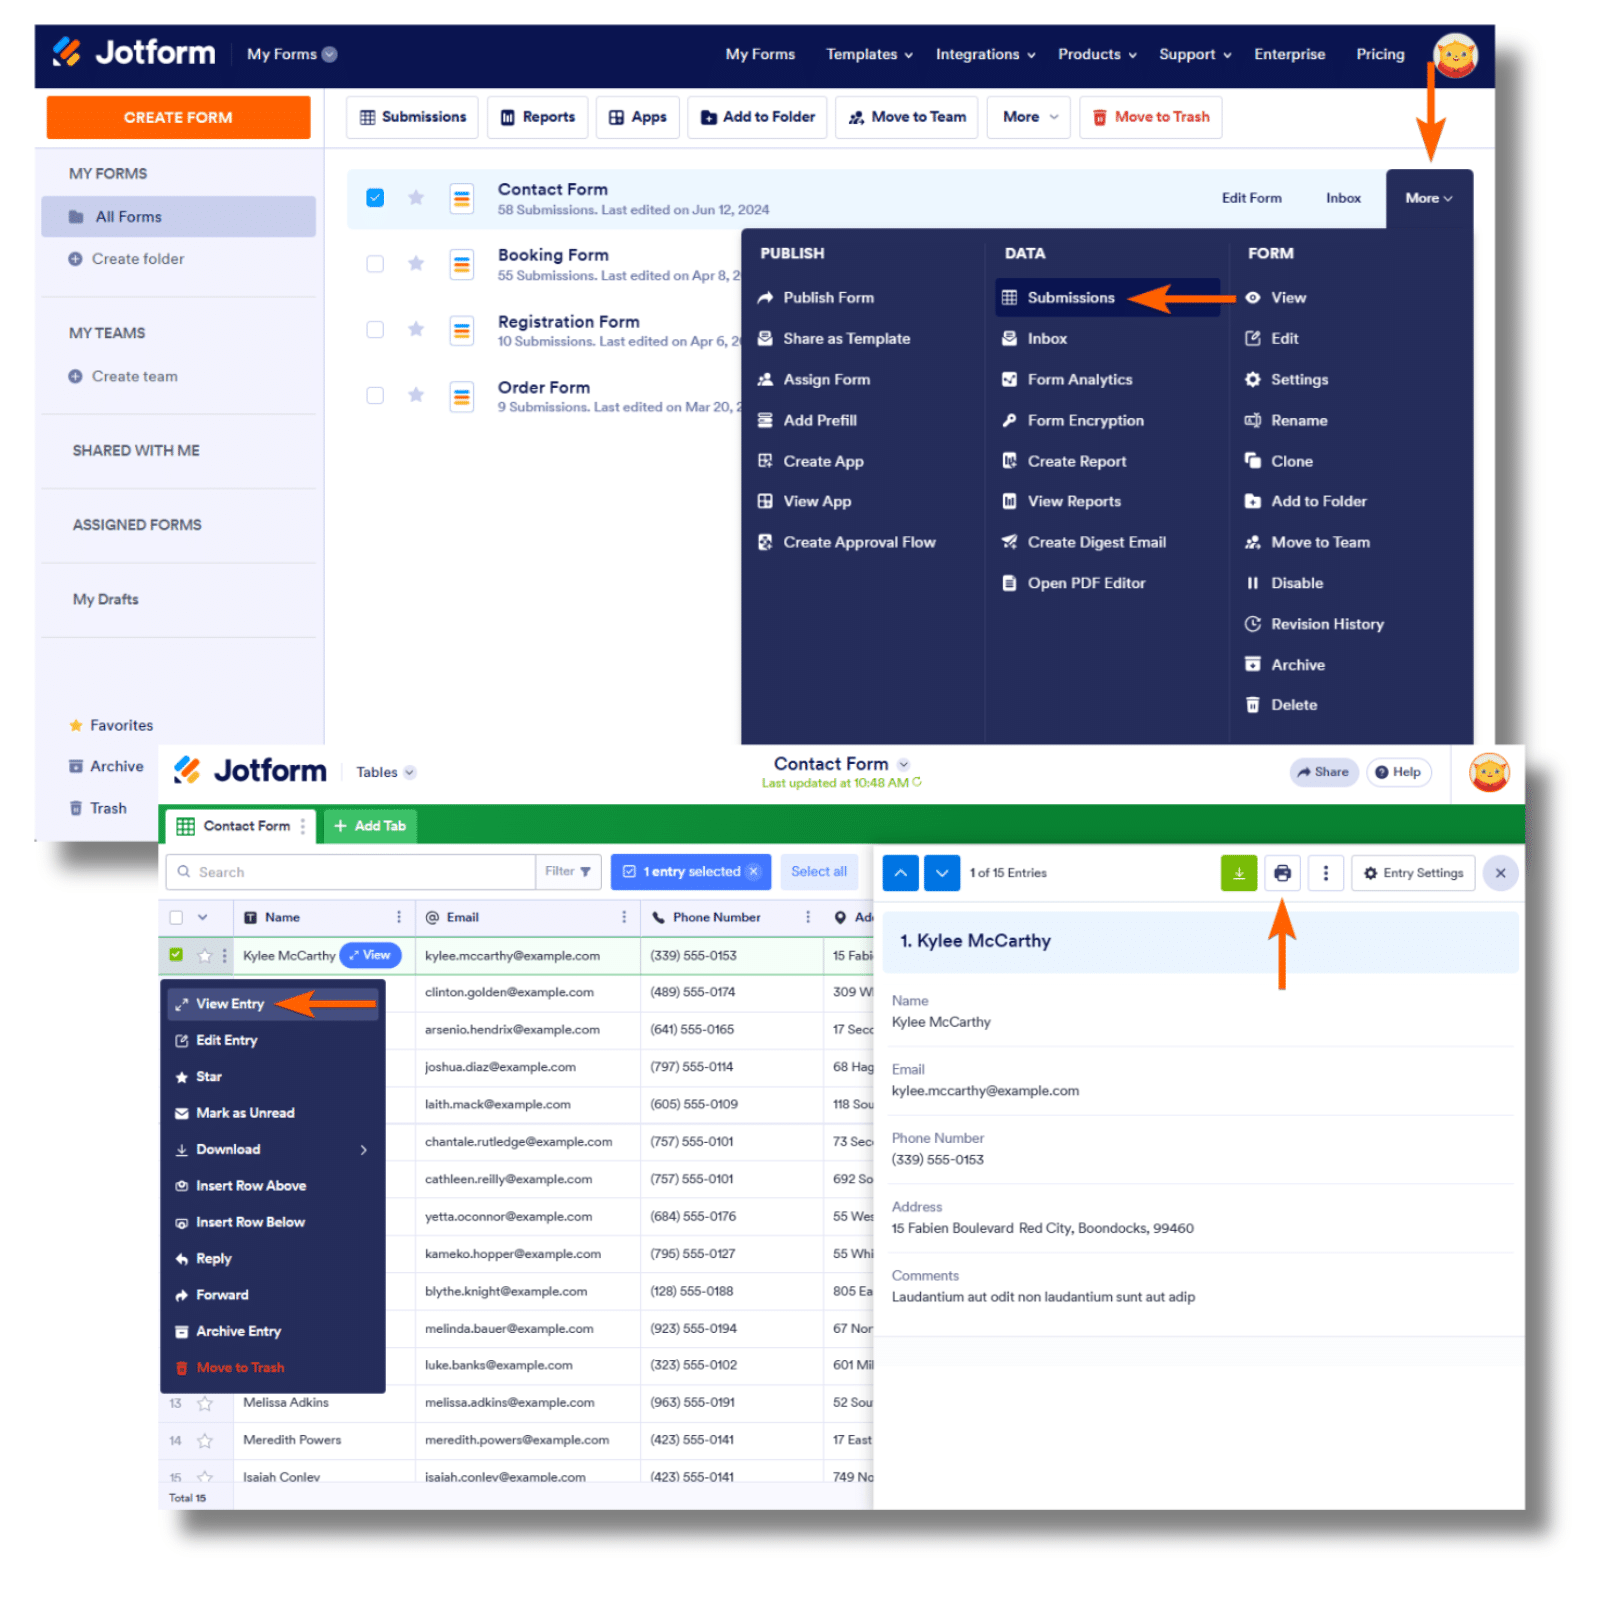Choose Revision History in the FORM column
Screen dimensions: 1620x1620
pyautogui.click(x=1314, y=624)
